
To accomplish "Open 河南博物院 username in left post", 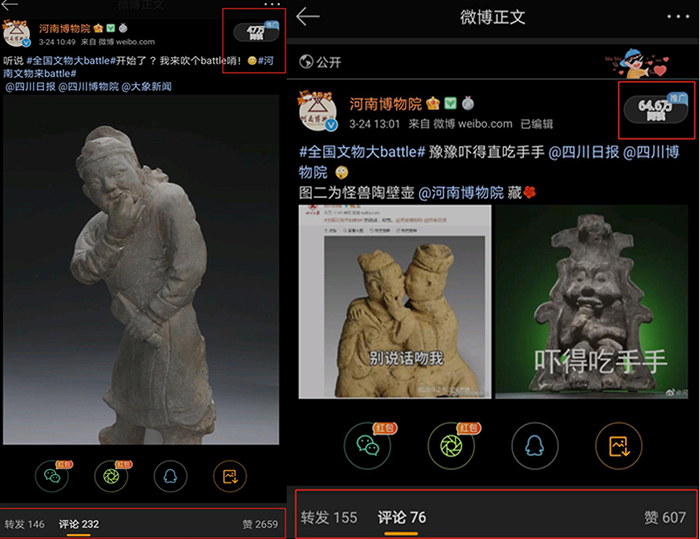I will click(64, 29).
